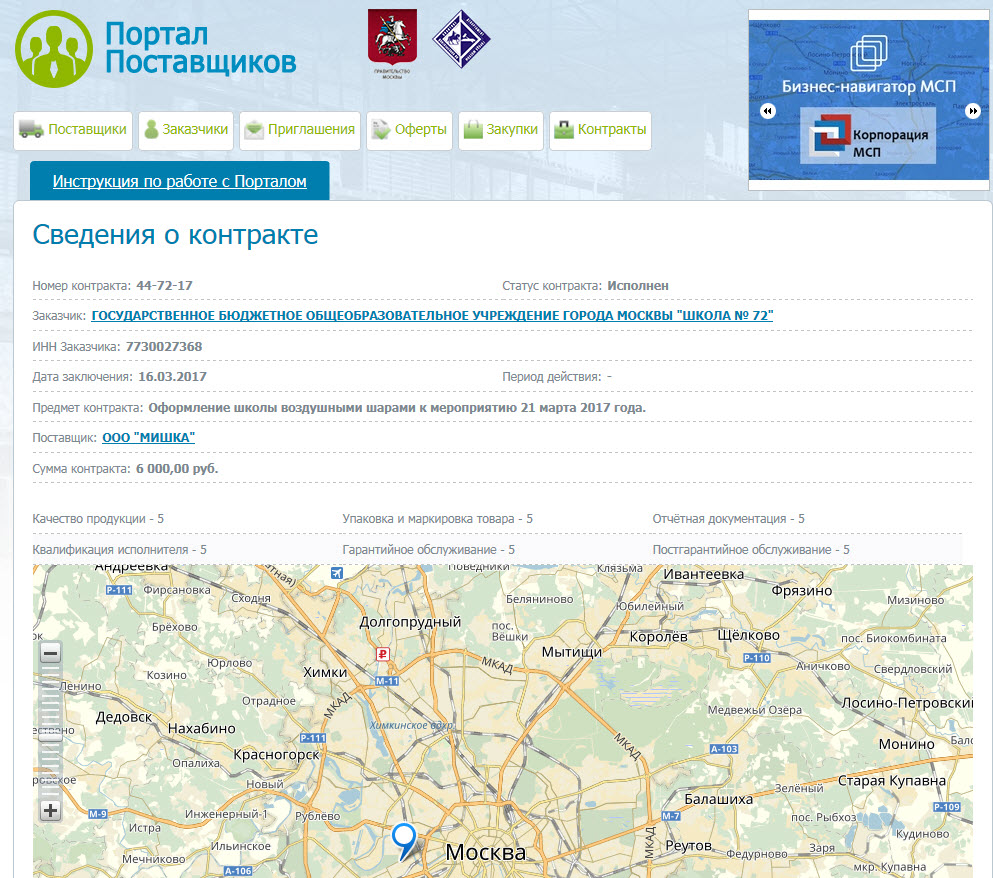Go to the Приглашения section
Viewport: 993px width, 878px height.
coord(299,130)
